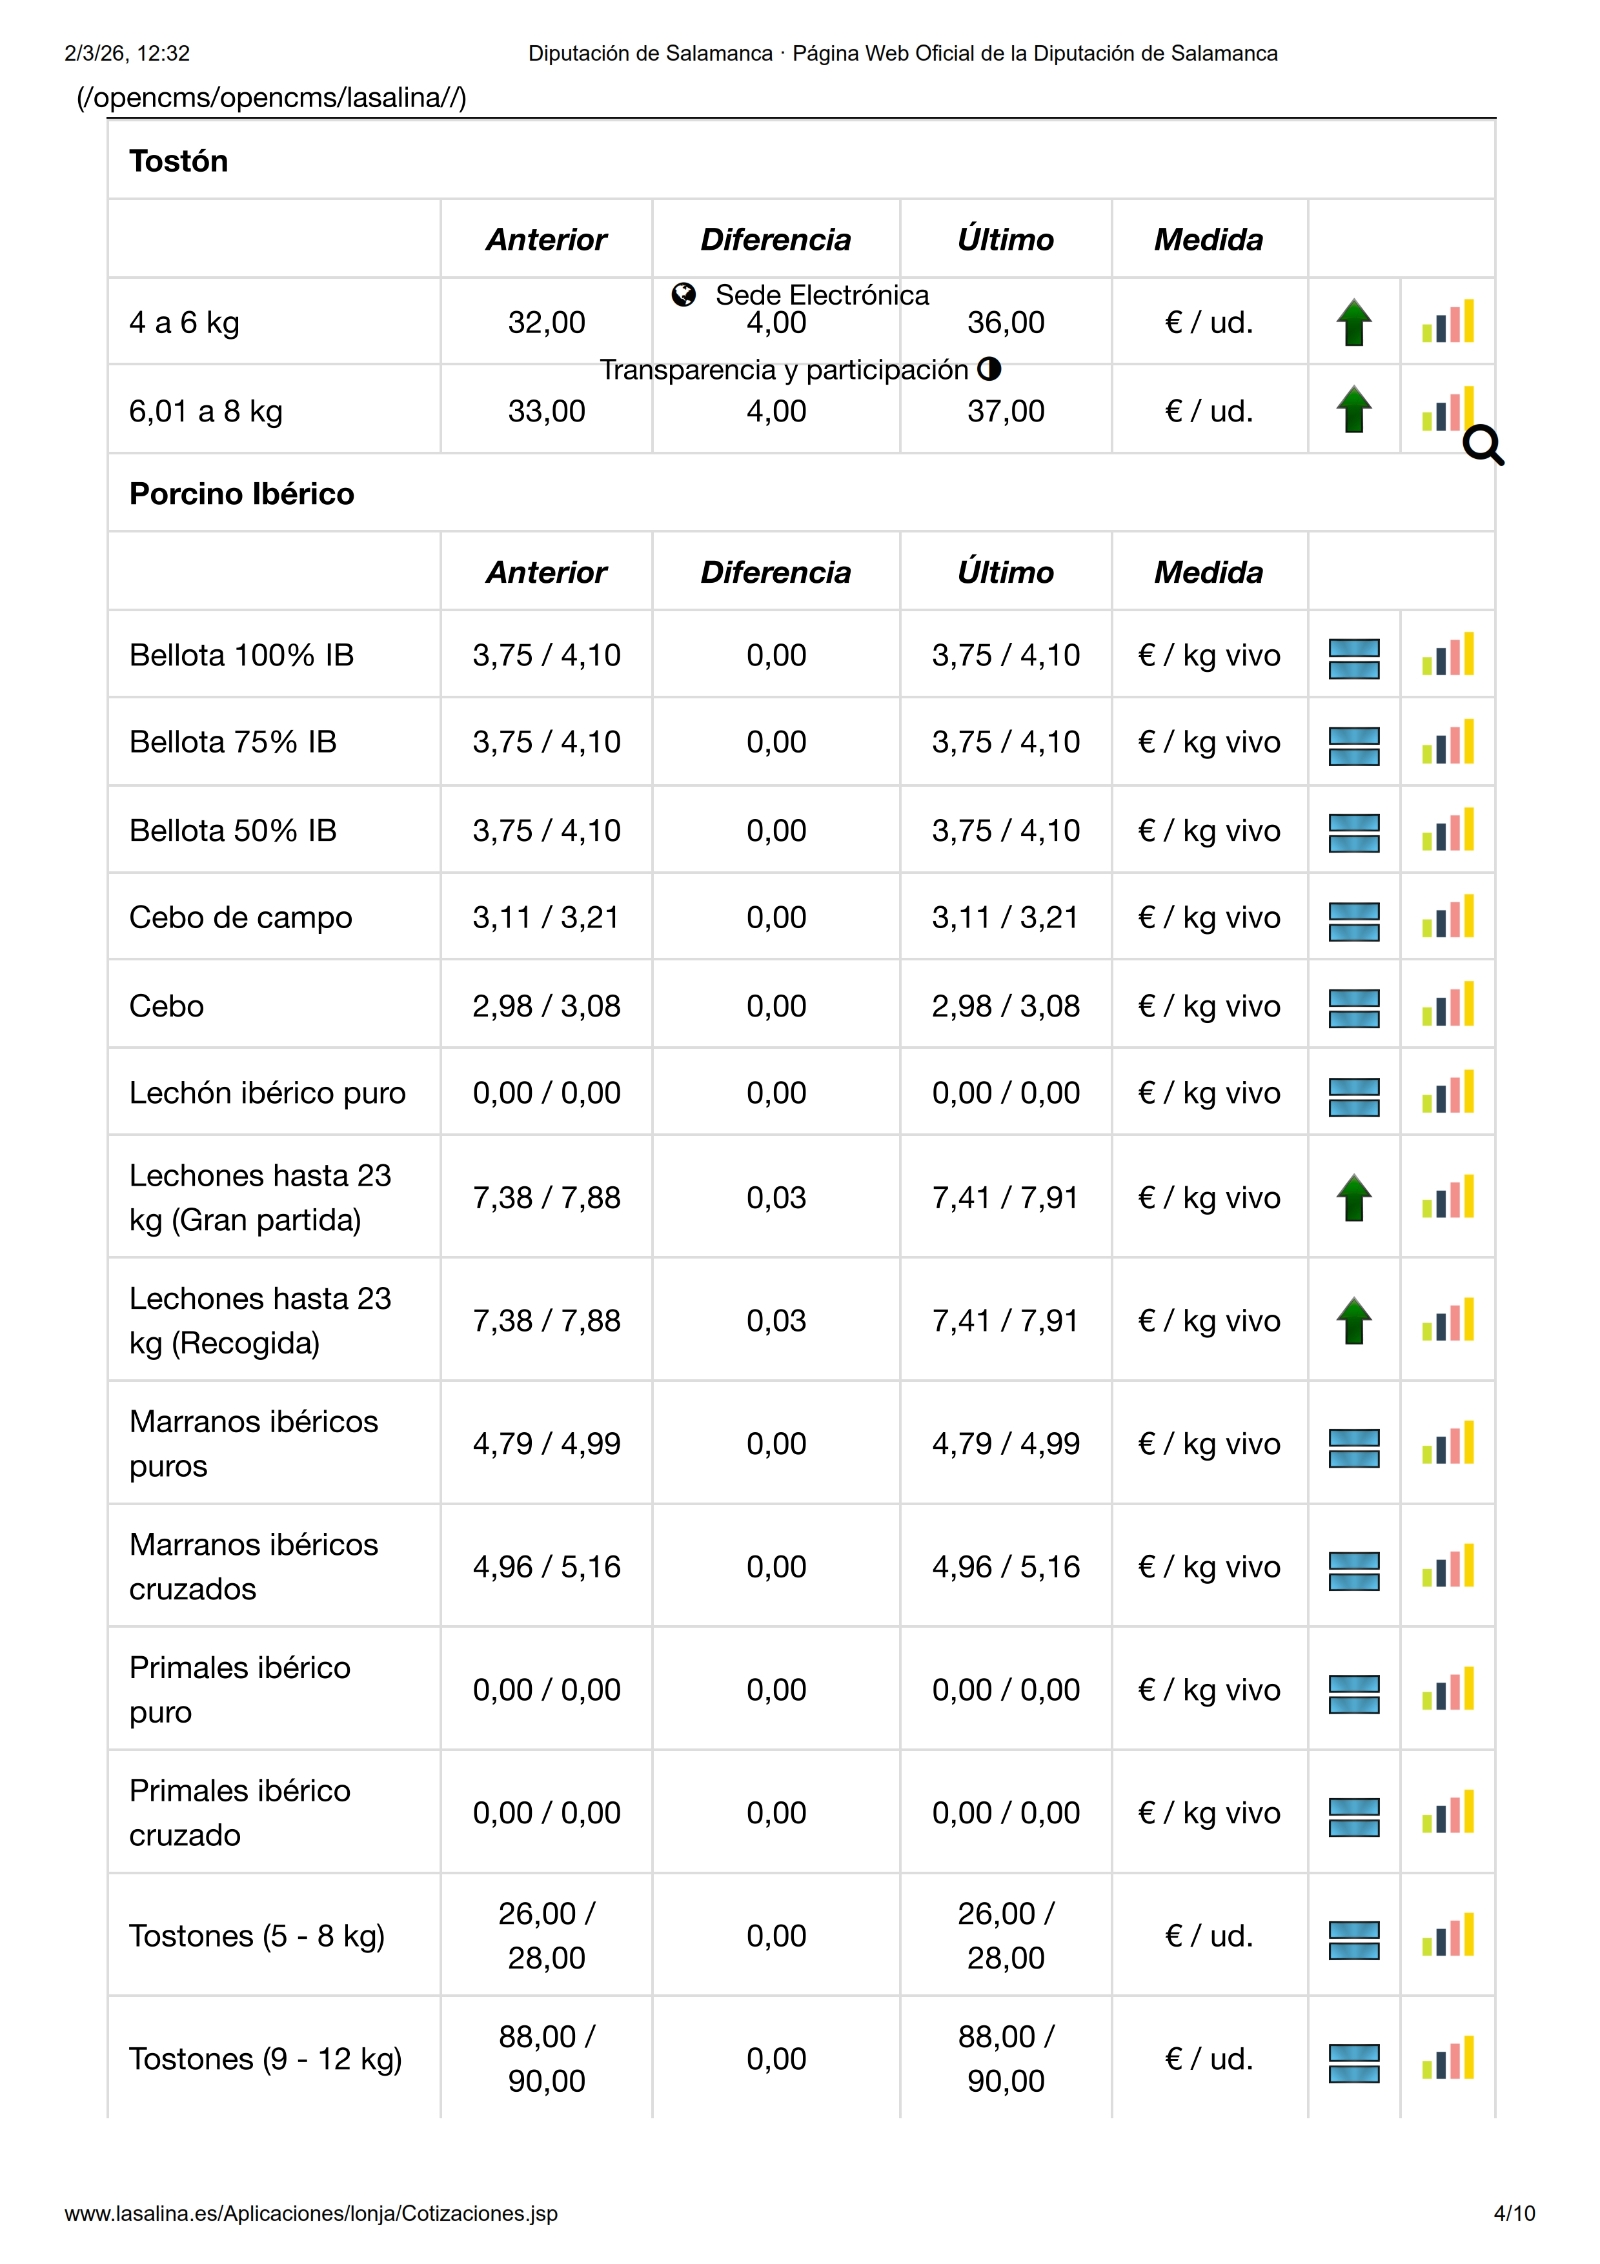
Task: Open price chart for Lechón ibérico puro
Action: click(x=1447, y=1093)
